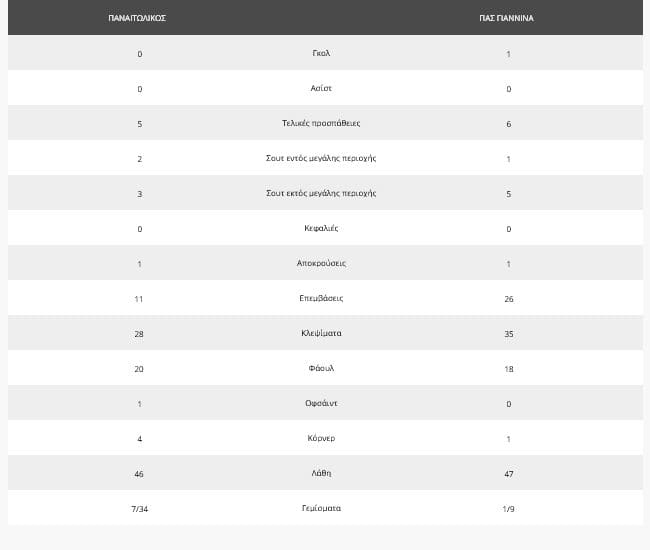The height and width of the screenshot is (550, 650).
Task: Click the Κλεψίματα stat label
Action: 321,333
